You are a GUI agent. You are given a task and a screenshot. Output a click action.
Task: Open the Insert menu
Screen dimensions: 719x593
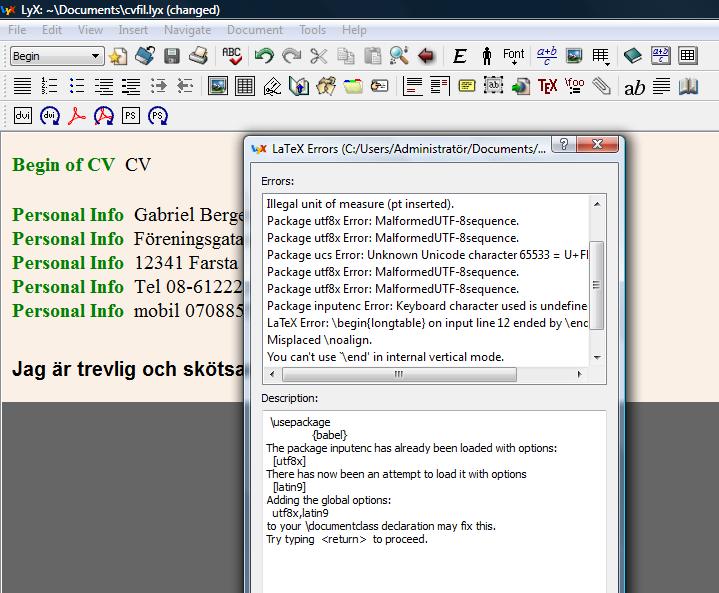[133, 30]
